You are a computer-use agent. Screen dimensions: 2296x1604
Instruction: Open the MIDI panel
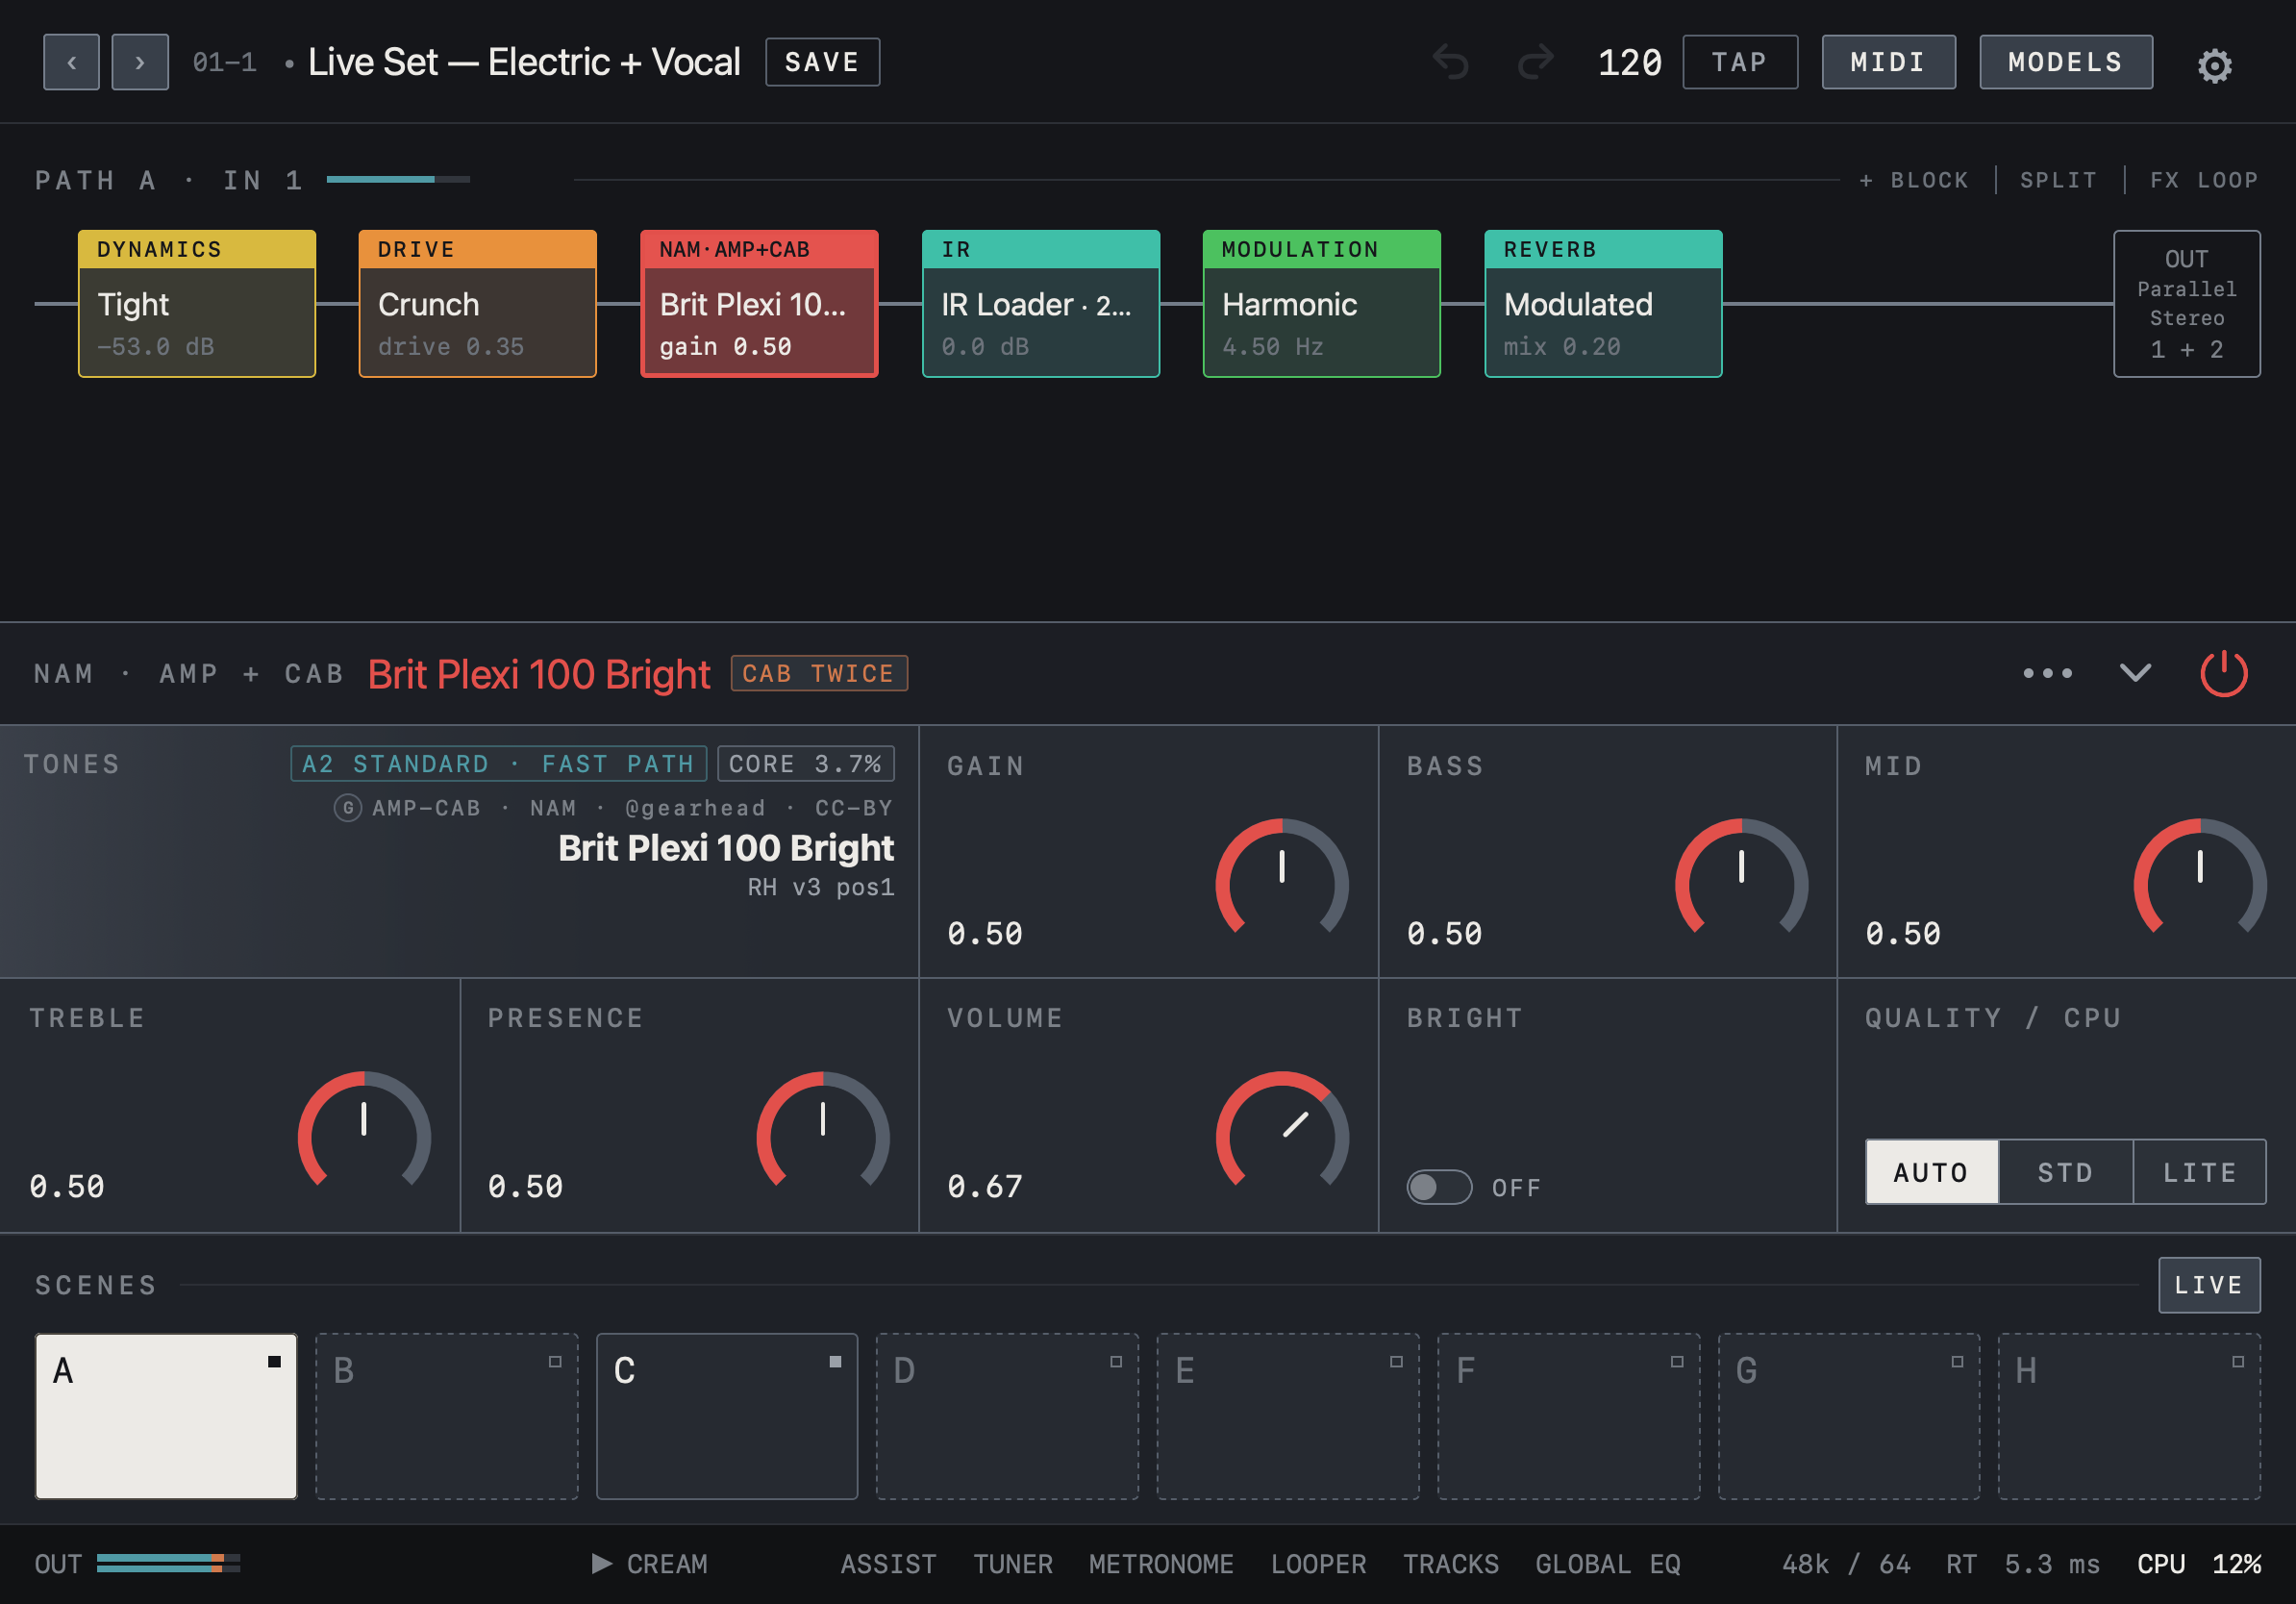(1888, 62)
